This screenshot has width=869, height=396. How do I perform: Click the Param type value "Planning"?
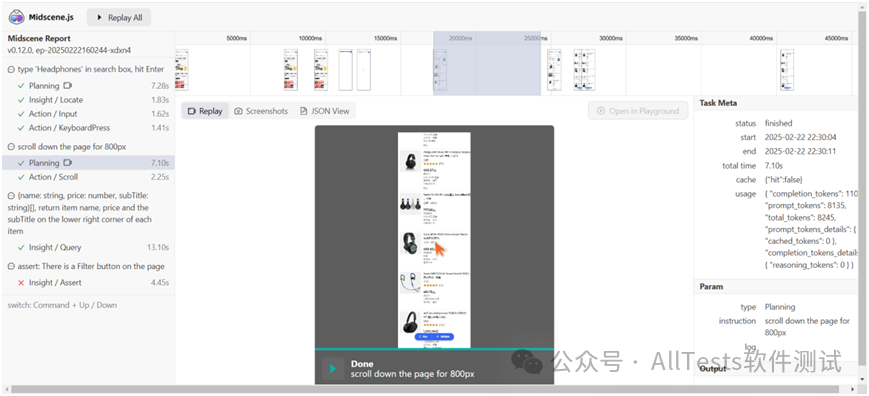(780, 307)
